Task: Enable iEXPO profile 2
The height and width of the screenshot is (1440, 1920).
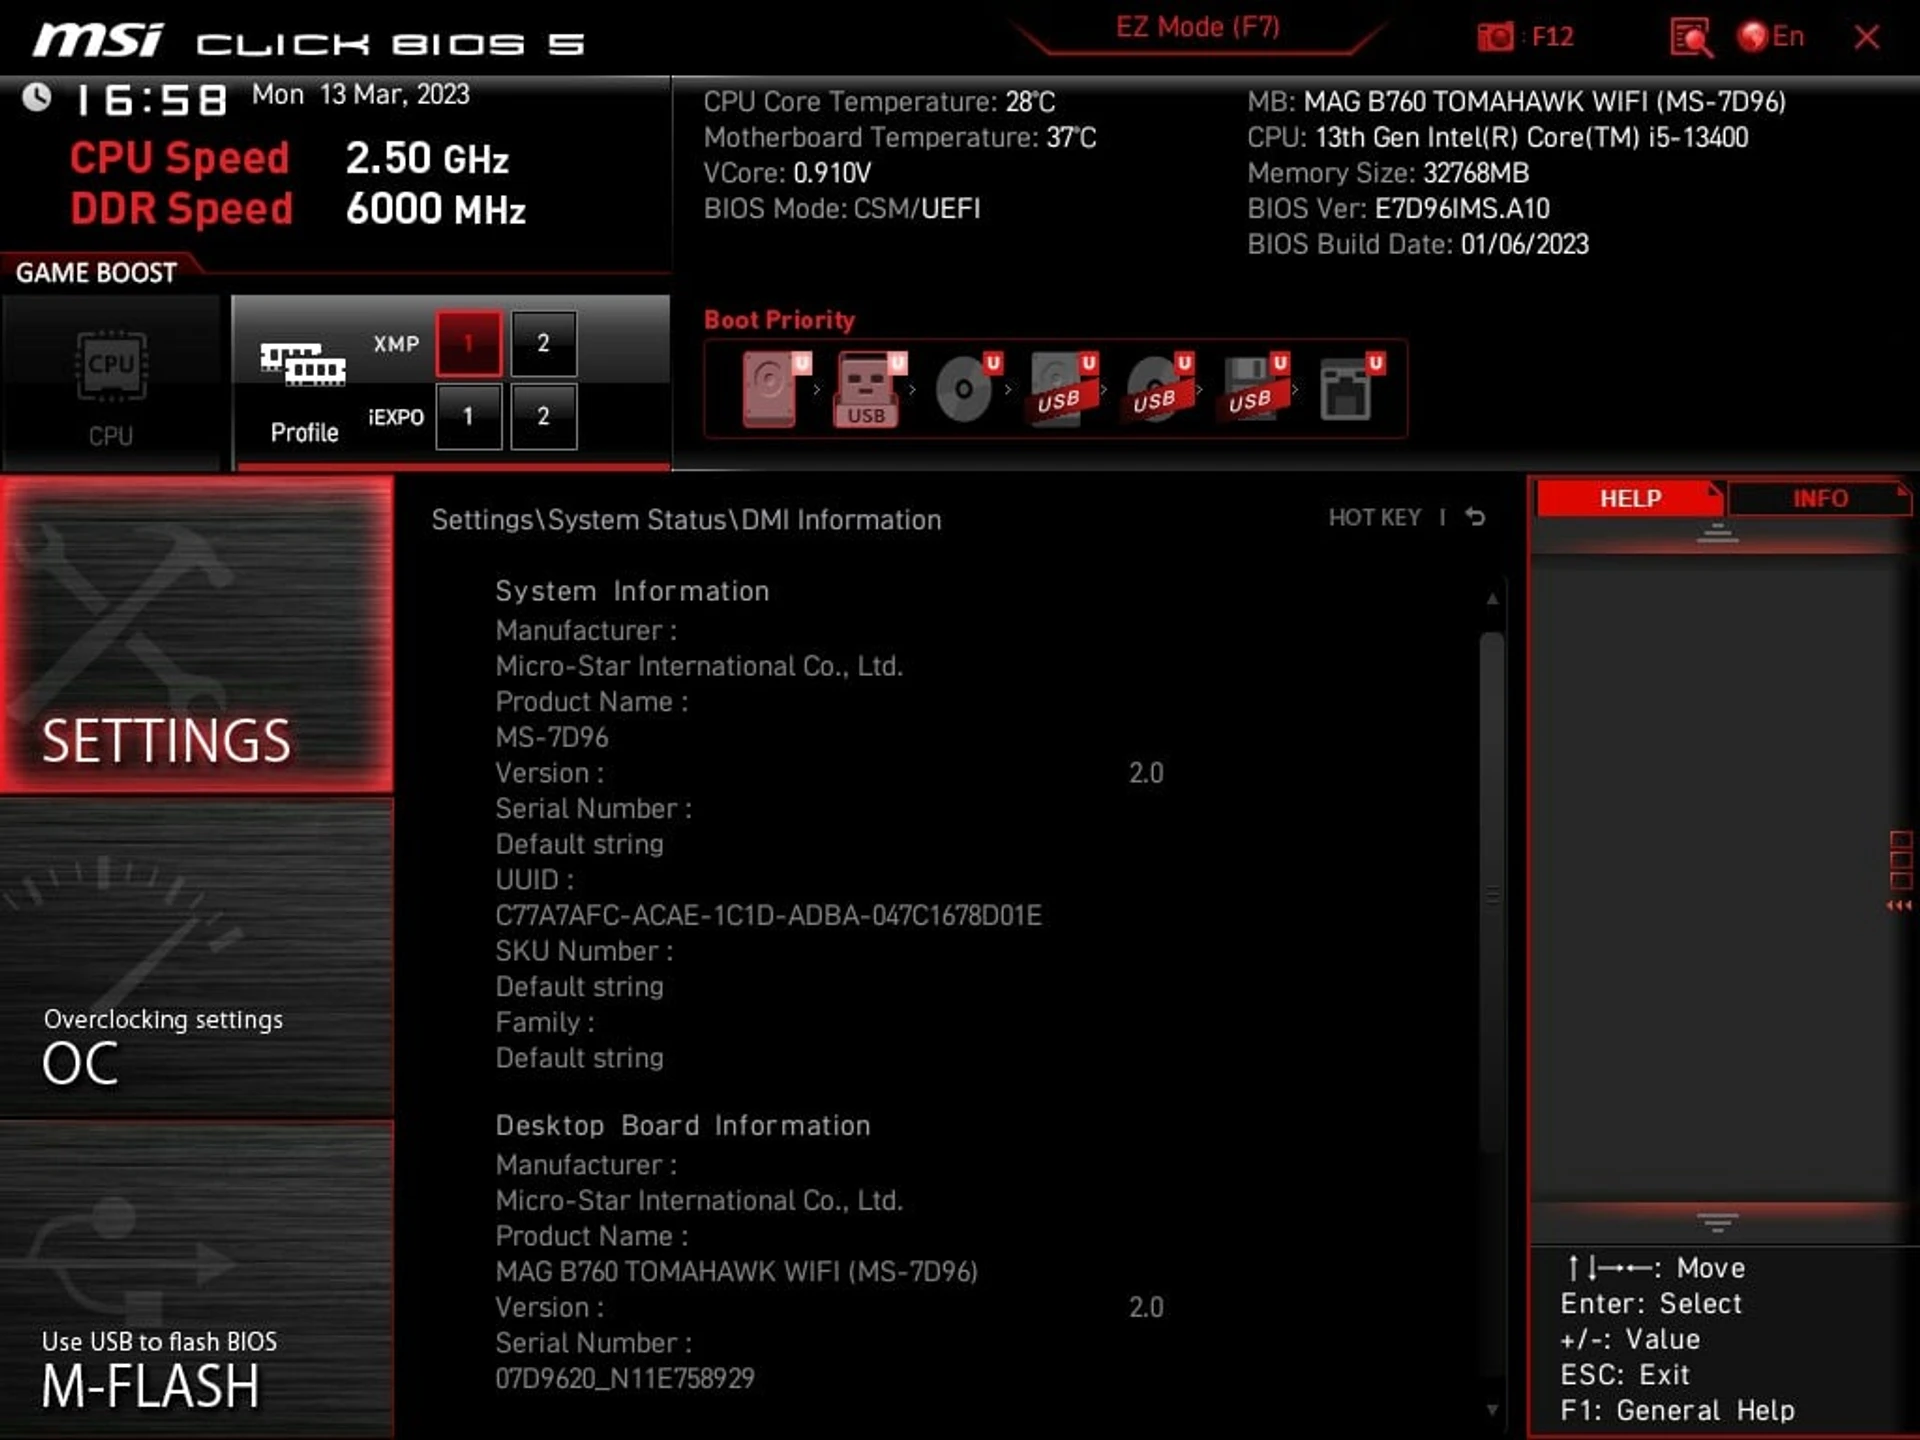Action: pos(543,416)
